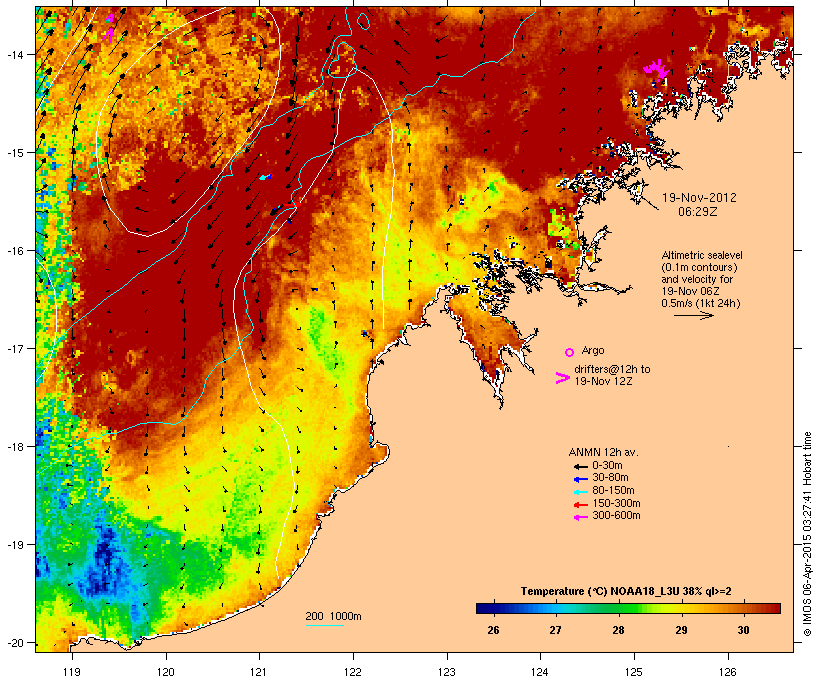Image resolution: width=820 pixels, height=680 pixels.
Task: Click the -14 latitude axis label
Action: pos(14,54)
